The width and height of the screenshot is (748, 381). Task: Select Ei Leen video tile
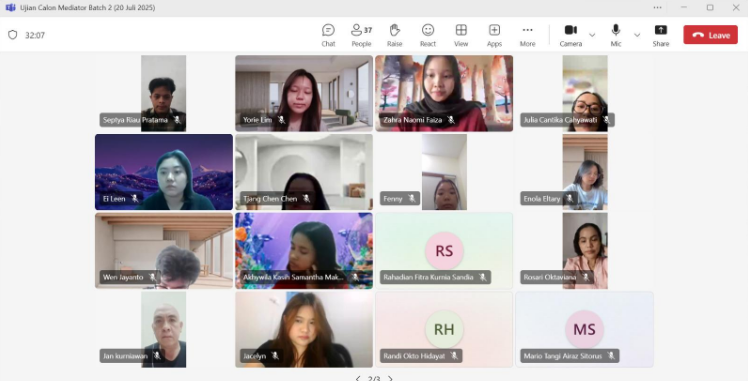(x=164, y=172)
